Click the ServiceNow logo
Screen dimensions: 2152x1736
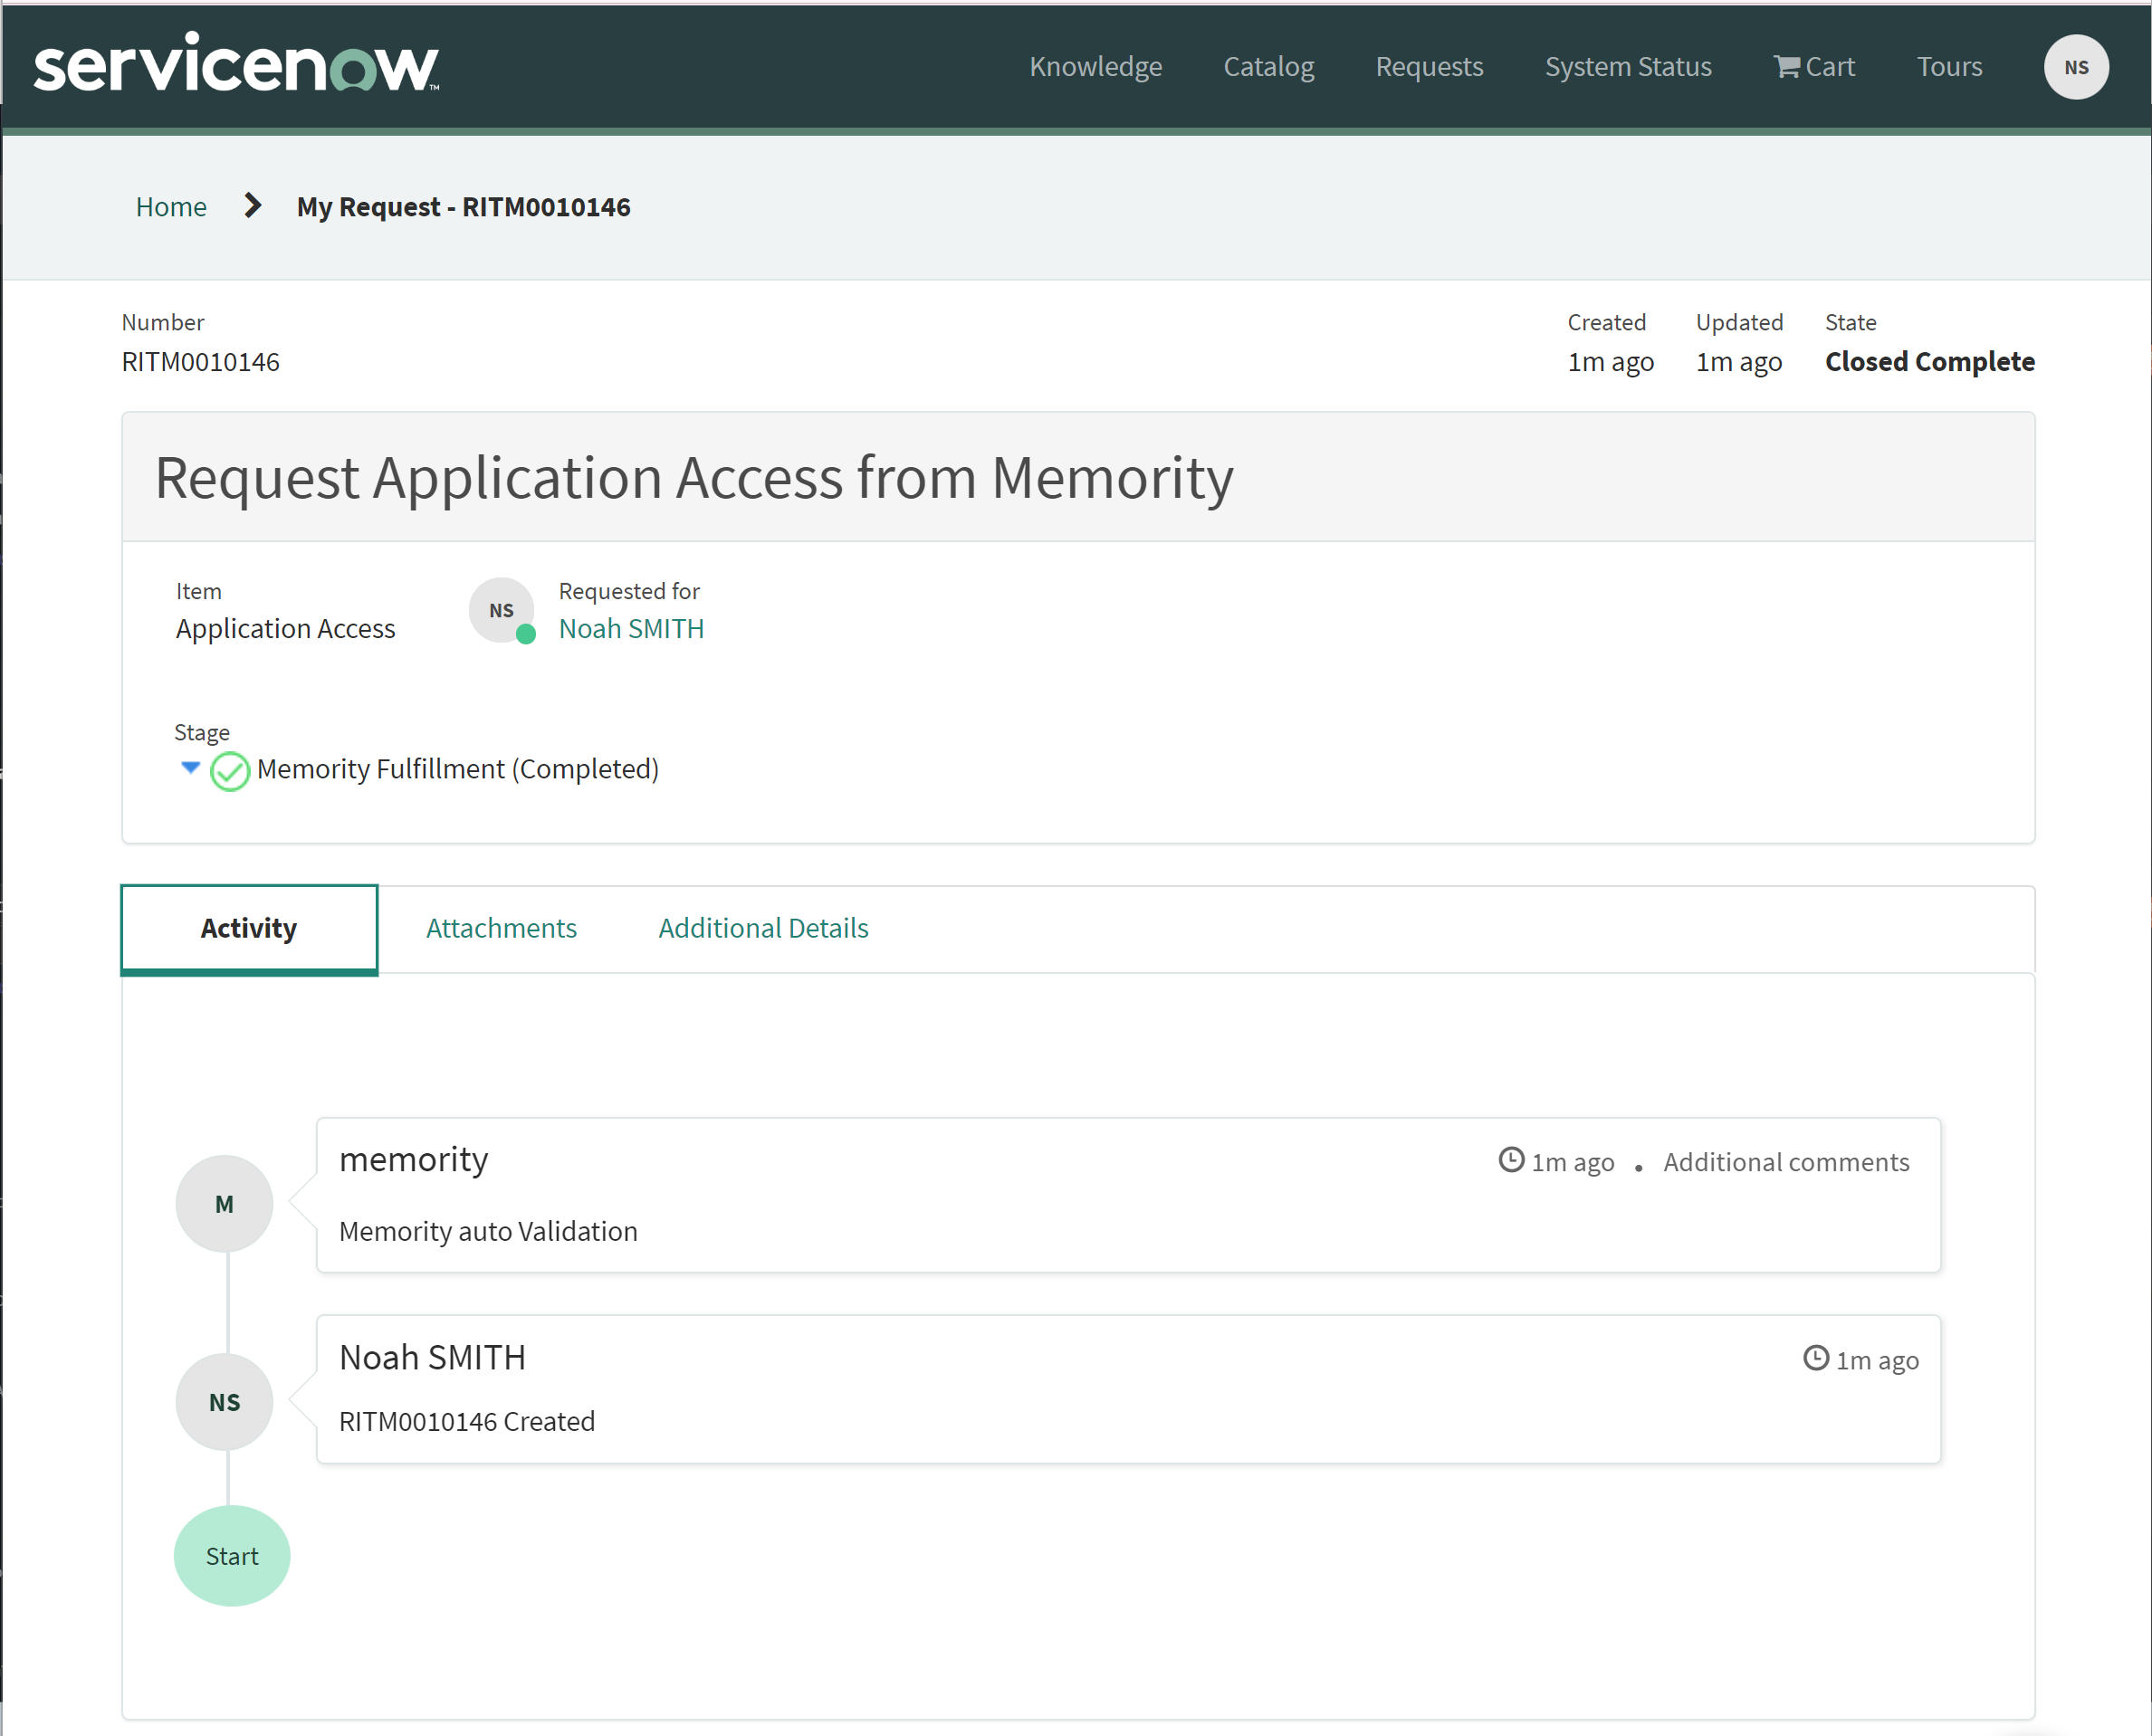(236, 65)
